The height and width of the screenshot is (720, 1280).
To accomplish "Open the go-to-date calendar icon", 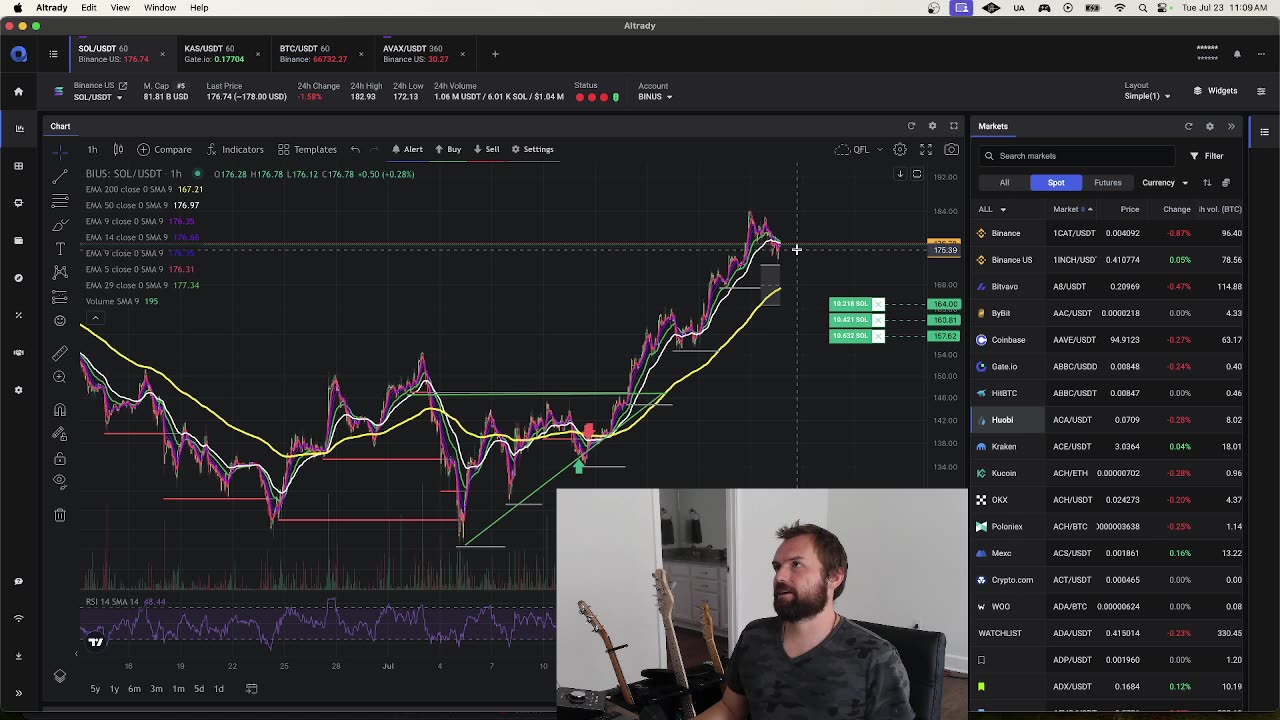I will coord(252,688).
